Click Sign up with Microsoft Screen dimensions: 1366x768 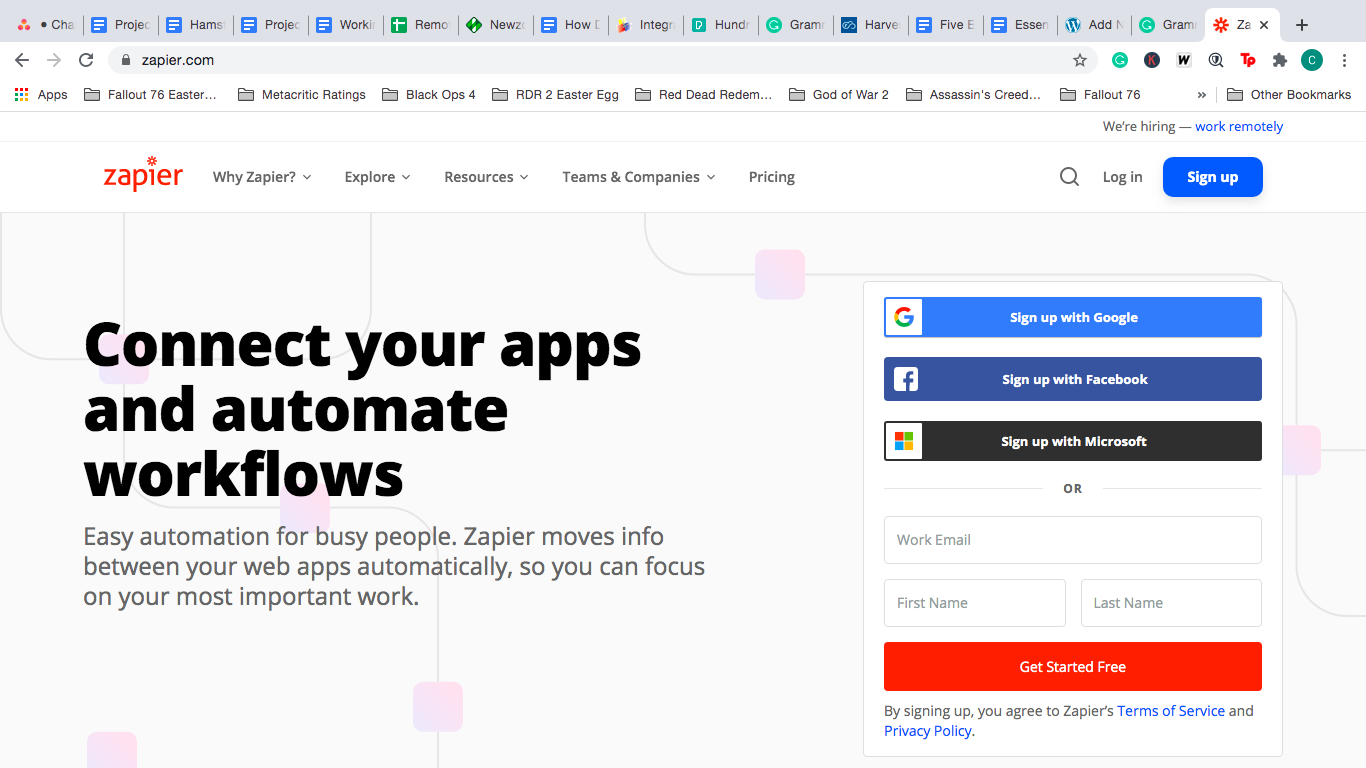pos(1073,441)
